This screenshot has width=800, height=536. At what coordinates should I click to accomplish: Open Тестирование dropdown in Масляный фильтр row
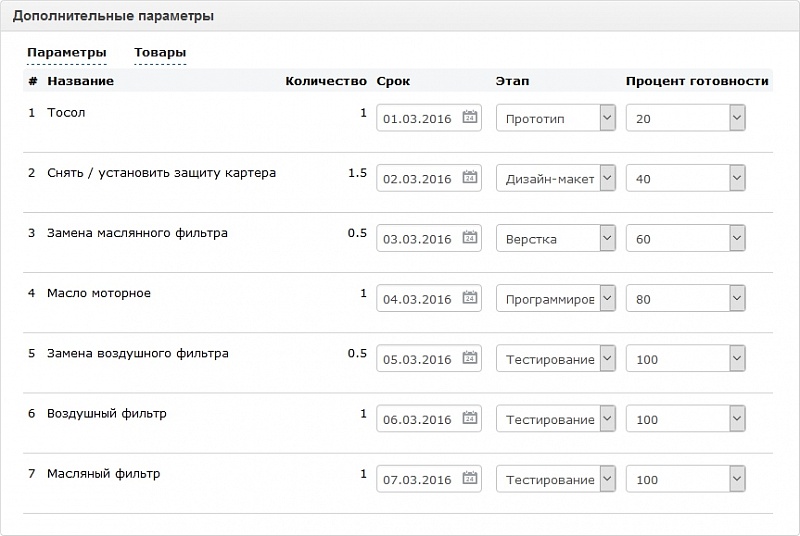coord(607,479)
